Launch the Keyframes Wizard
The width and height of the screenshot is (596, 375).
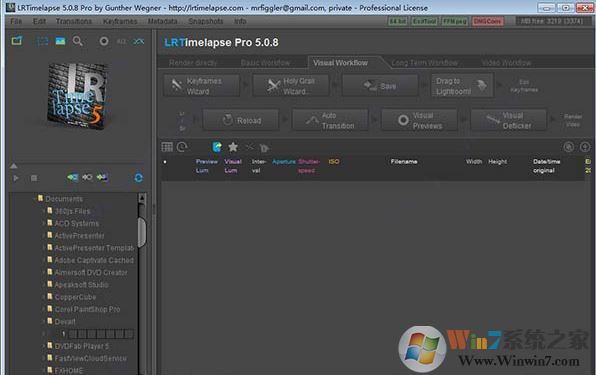coord(202,86)
